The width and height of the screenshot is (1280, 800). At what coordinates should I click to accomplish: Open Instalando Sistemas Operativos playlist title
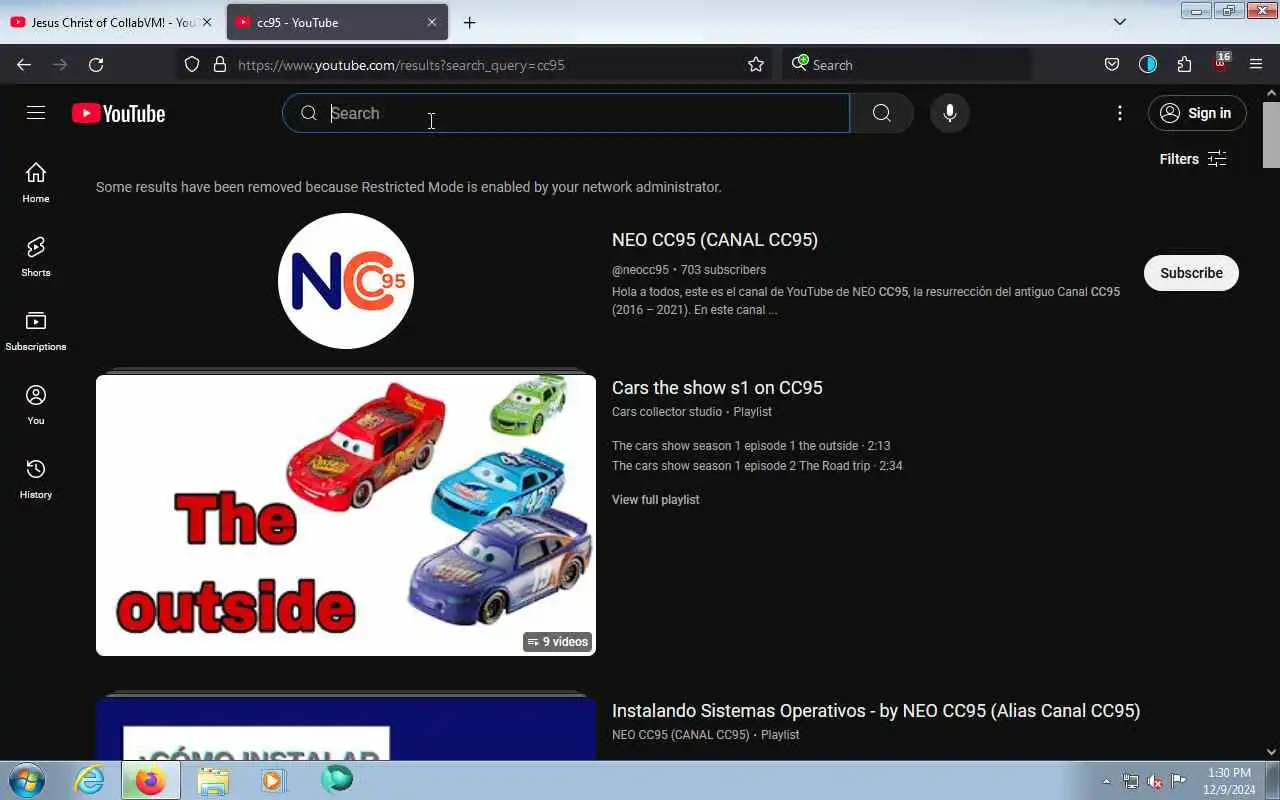point(876,711)
